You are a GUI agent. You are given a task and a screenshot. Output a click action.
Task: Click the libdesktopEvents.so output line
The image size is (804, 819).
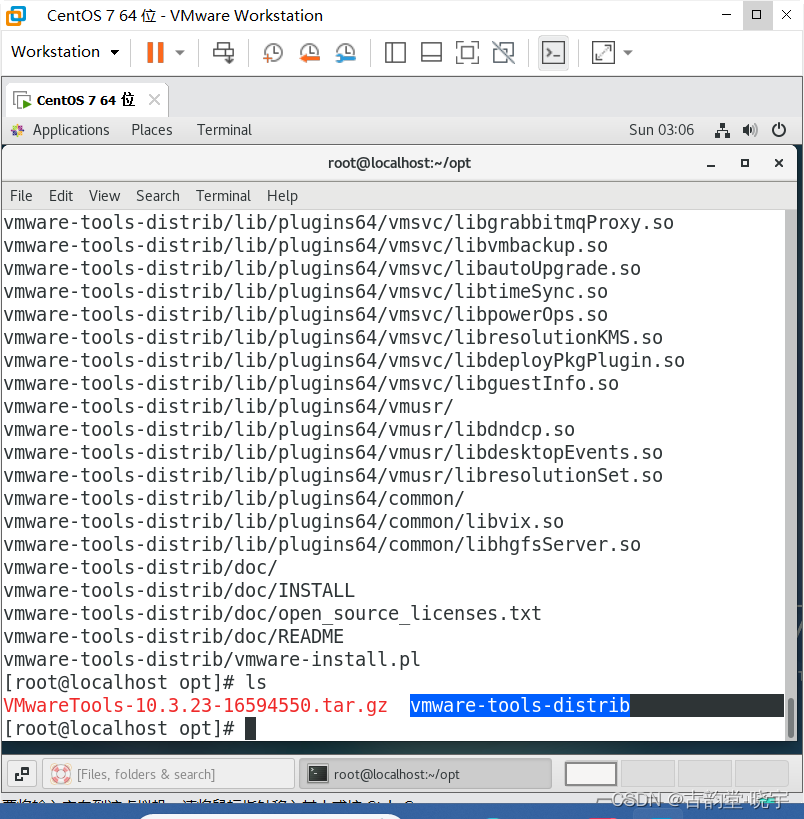[333, 452]
